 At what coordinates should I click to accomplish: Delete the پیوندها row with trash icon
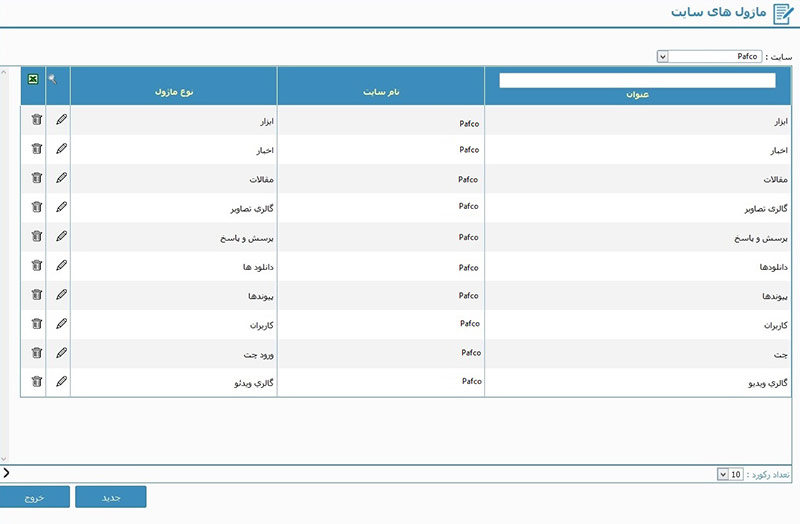click(x=37, y=294)
